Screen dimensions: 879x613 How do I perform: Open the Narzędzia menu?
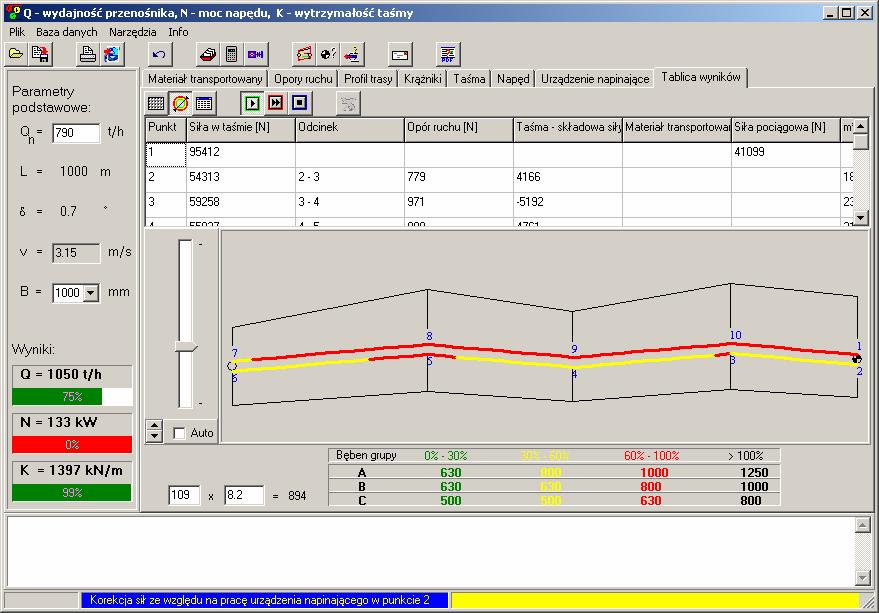(132, 32)
